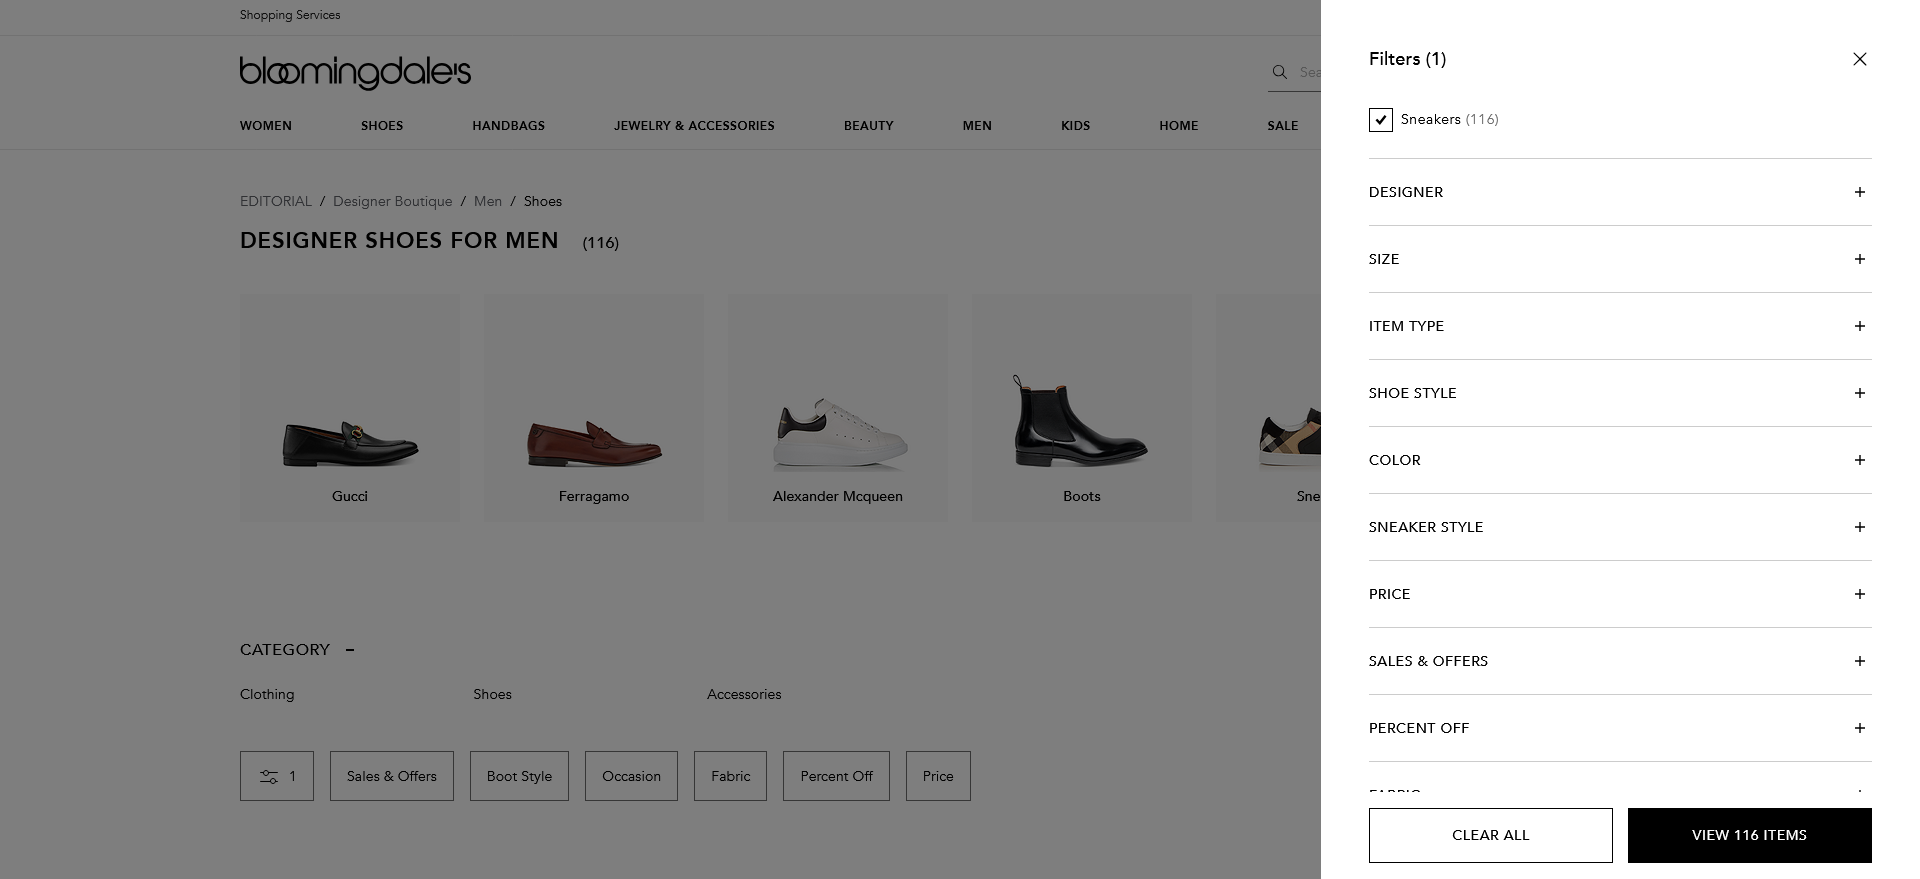1920x879 pixels.
Task: Go to Editorial breadcrumb link
Action: click(276, 201)
